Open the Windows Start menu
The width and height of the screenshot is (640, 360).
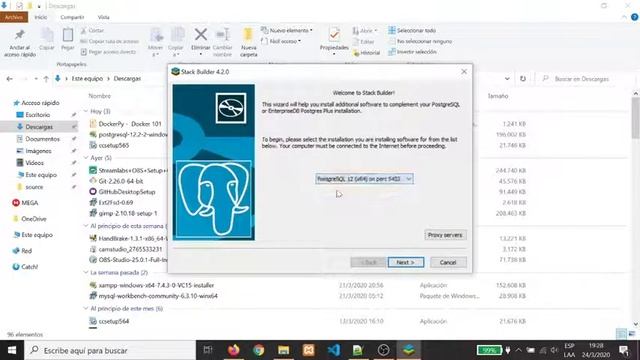tap(12, 350)
